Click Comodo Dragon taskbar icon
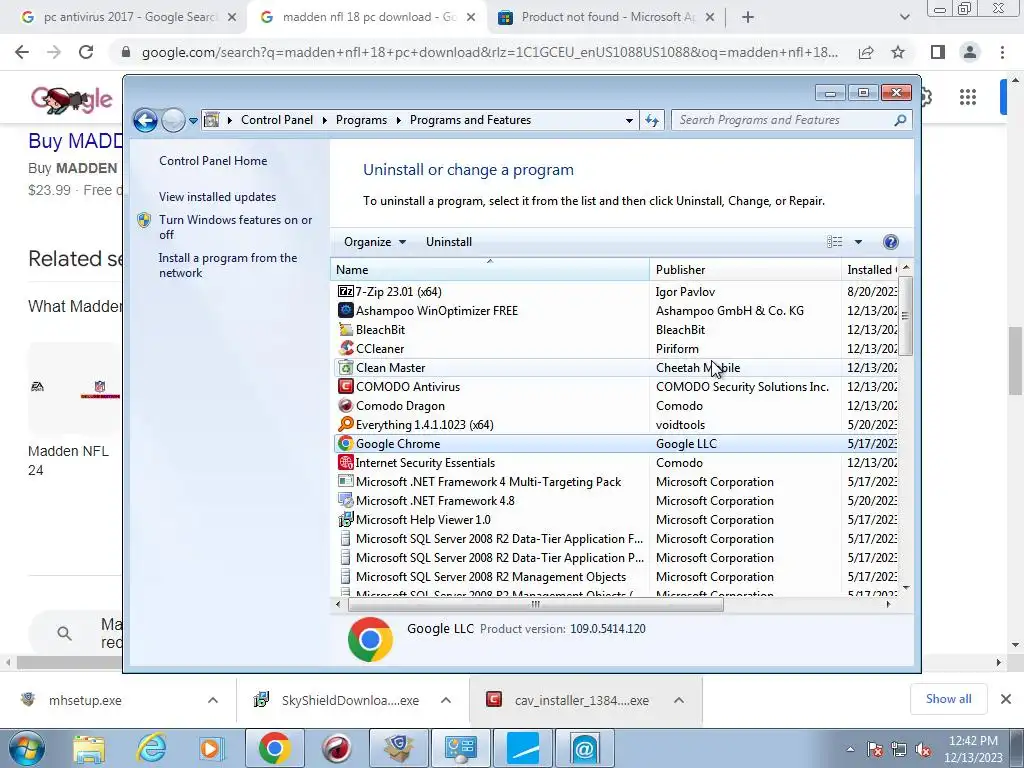The height and width of the screenshot is (768, 1024). [337, 748]
